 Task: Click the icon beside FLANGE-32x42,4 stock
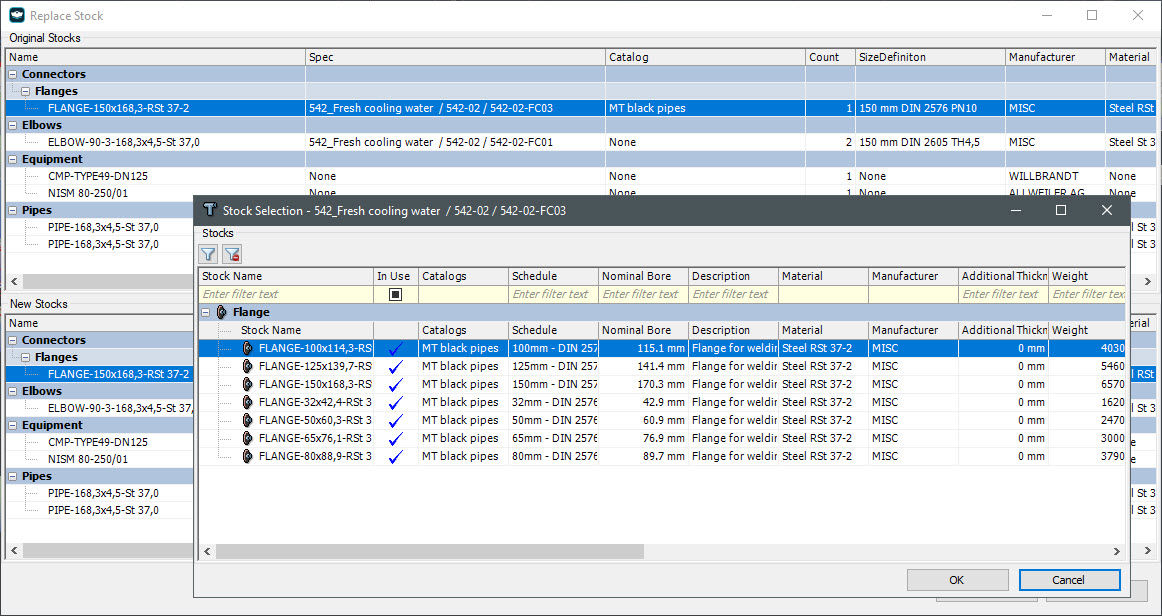pos(247,402)
